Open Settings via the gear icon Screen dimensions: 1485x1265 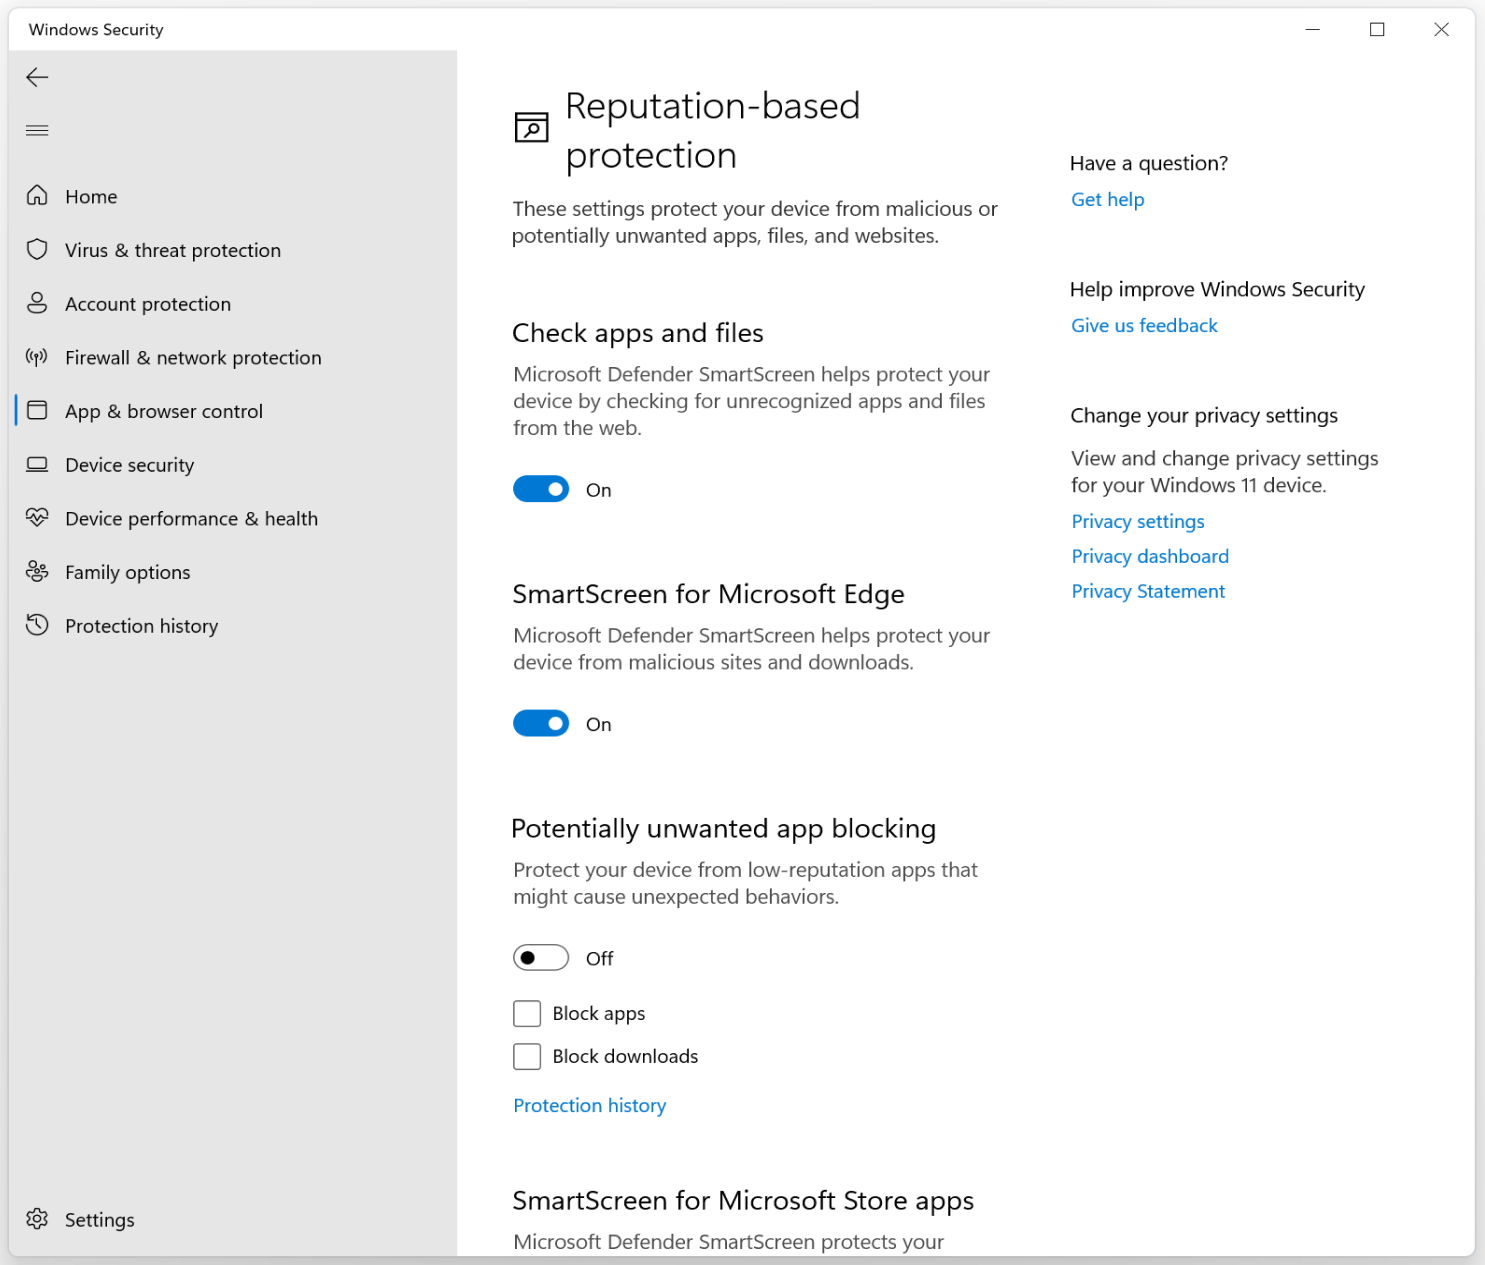37,1219
